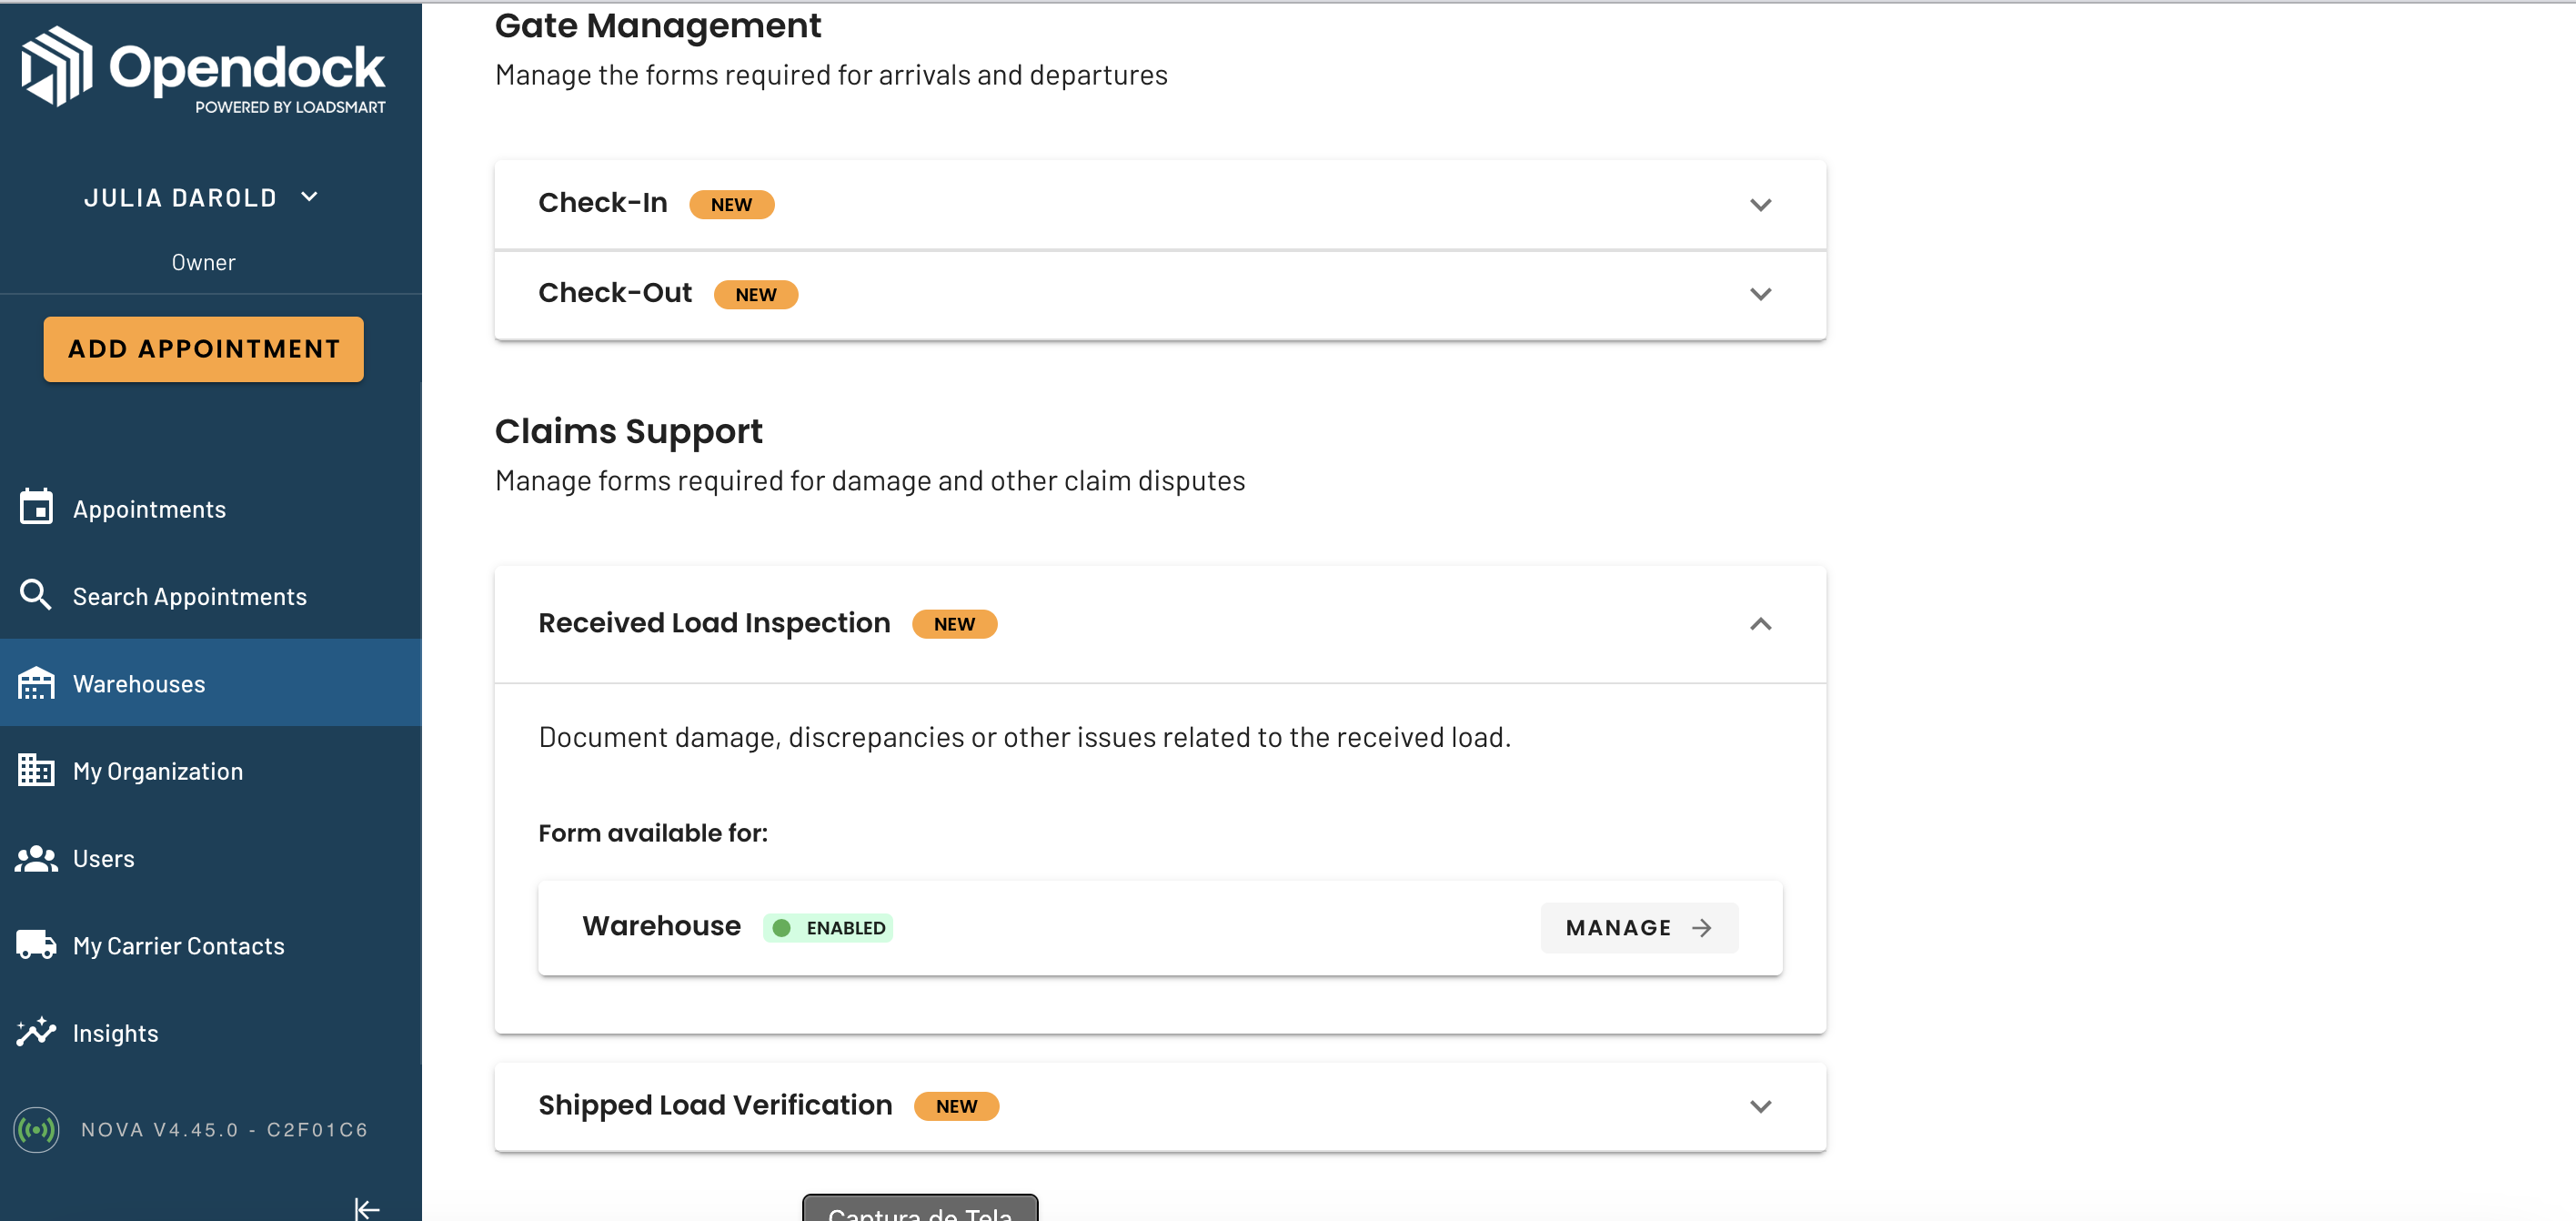Expand the Check-In section chevron
Image resolution: width=2576 pixels, height=1221 pixels.
1761,204
